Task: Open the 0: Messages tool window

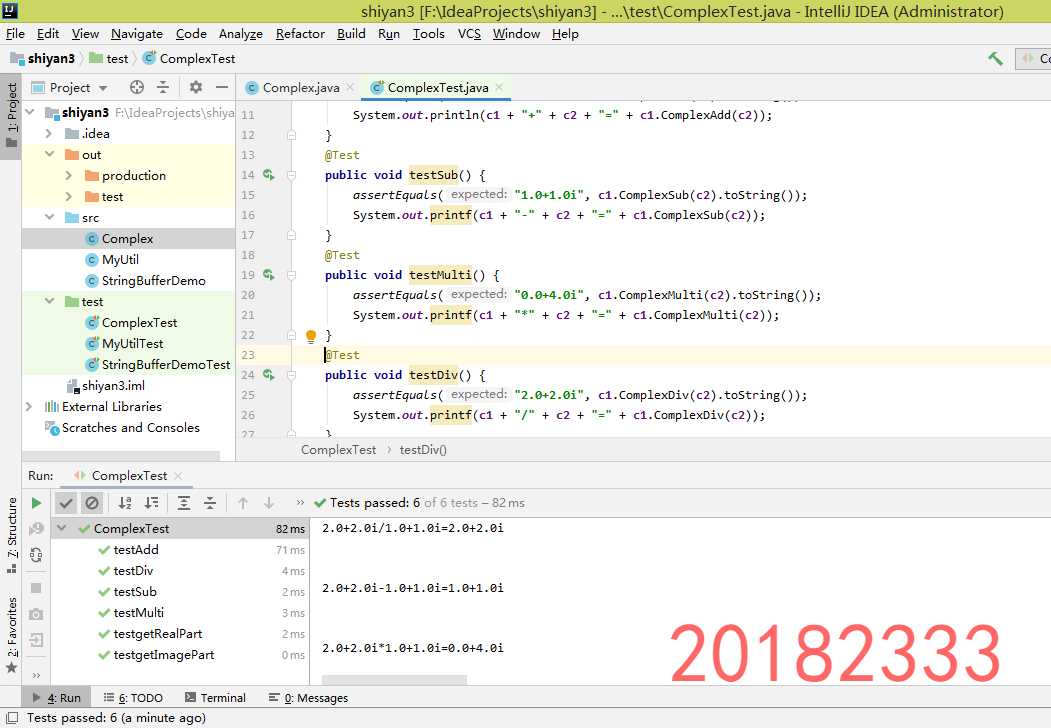Action: [308, 698]
